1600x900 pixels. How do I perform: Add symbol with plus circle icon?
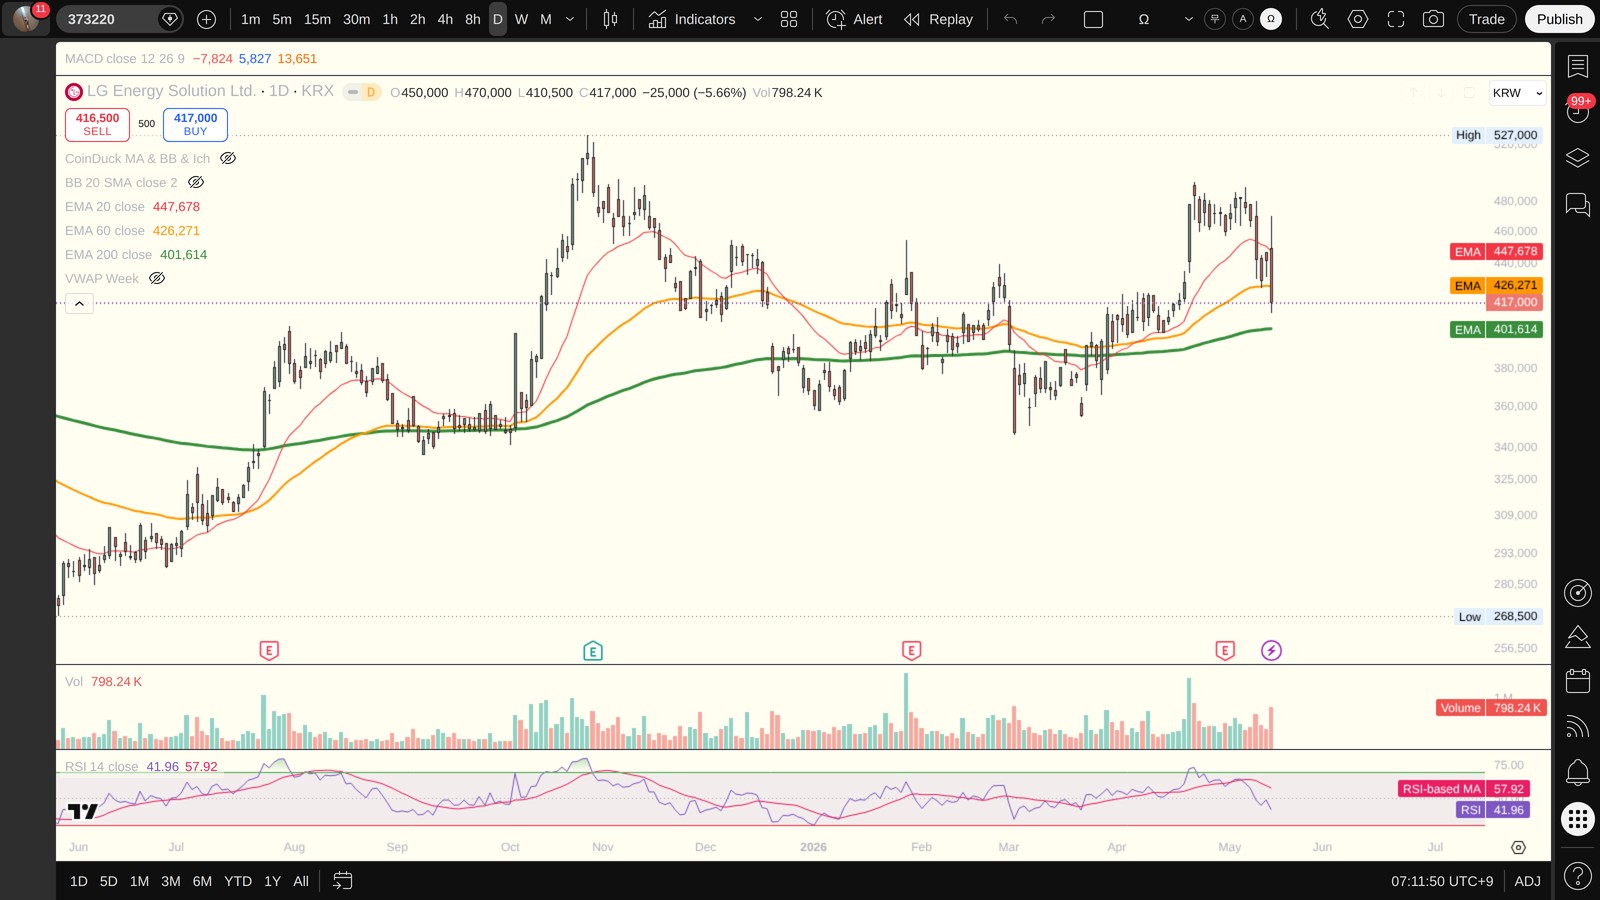[x=206, y=19]
